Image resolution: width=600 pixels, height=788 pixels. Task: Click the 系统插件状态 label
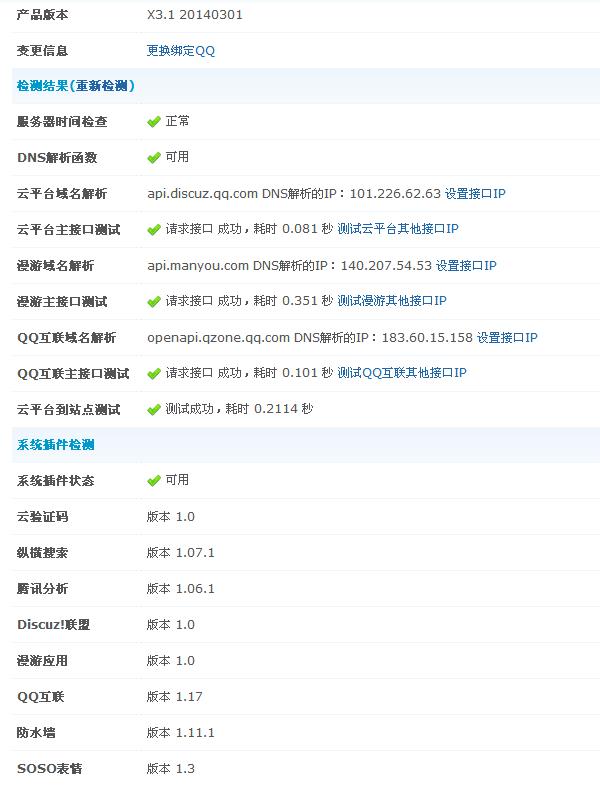tap(55, 481)
